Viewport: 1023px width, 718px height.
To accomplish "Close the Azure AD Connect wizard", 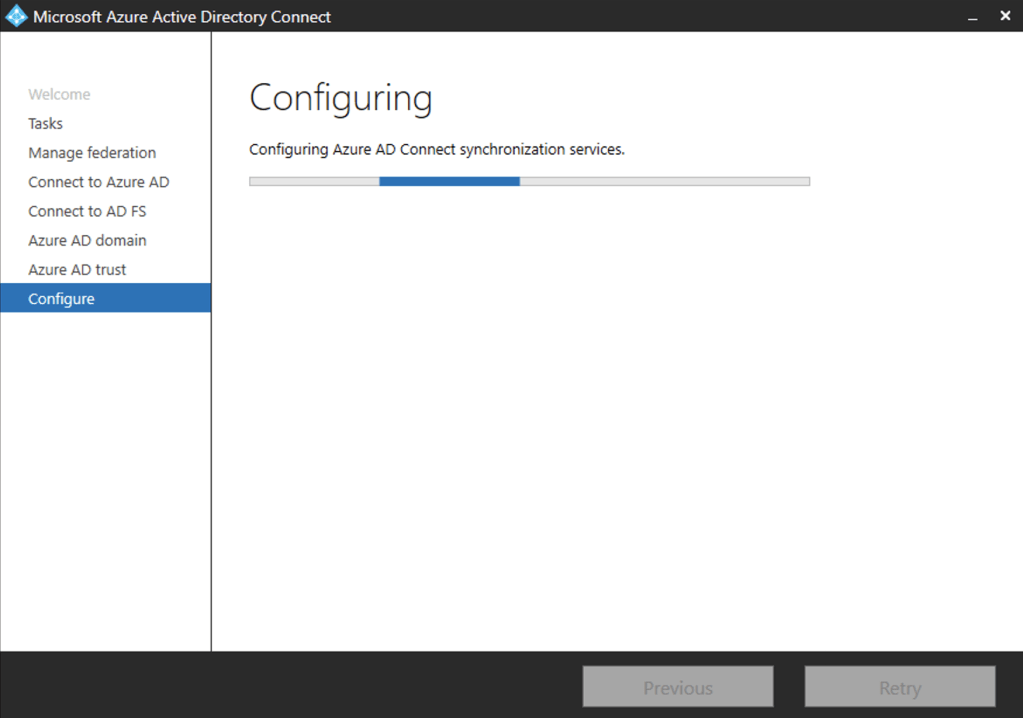I will coord(1005,16).
